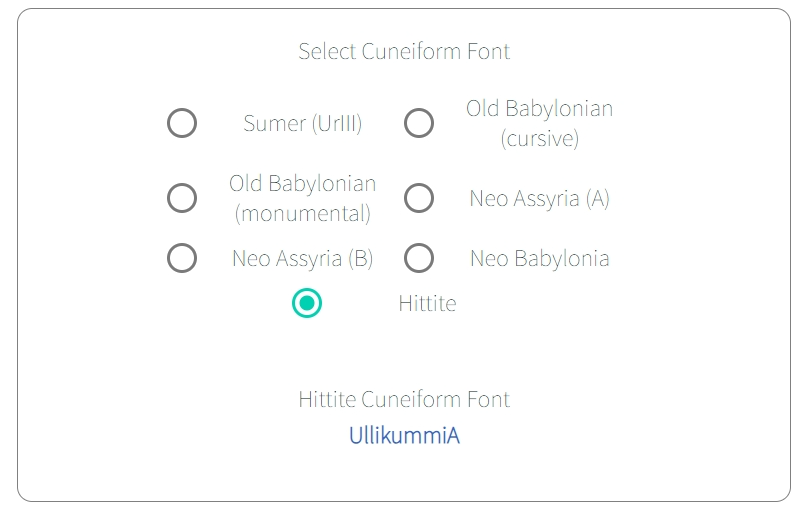The height and width of the screenshot is (513, 807).
Task: Click the 'Sumer (UrIII)' label text
Action: click(x=302, y=124)
